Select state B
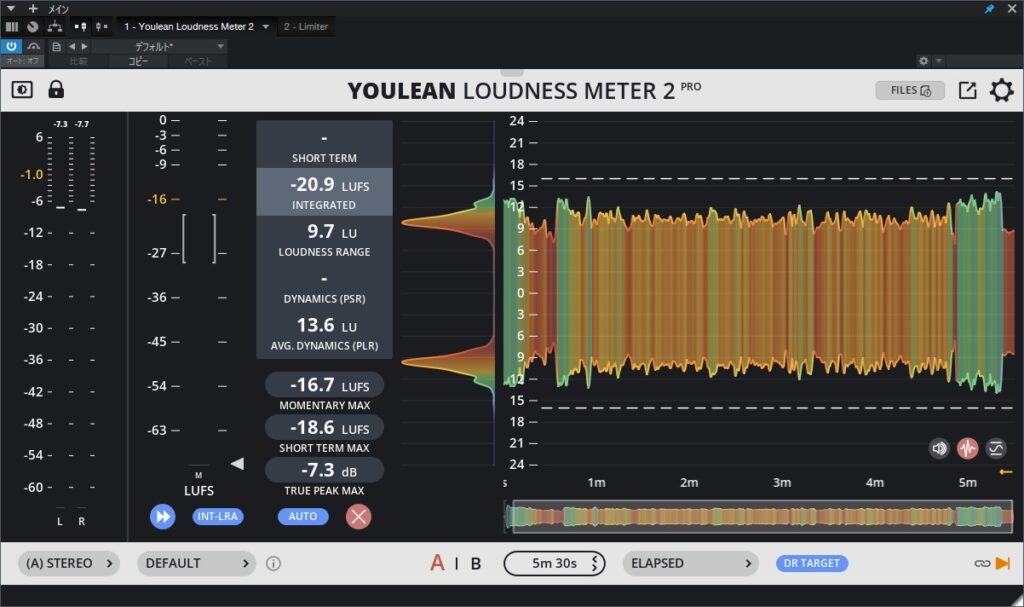The image size is (1024, 607). coord(476,563)
